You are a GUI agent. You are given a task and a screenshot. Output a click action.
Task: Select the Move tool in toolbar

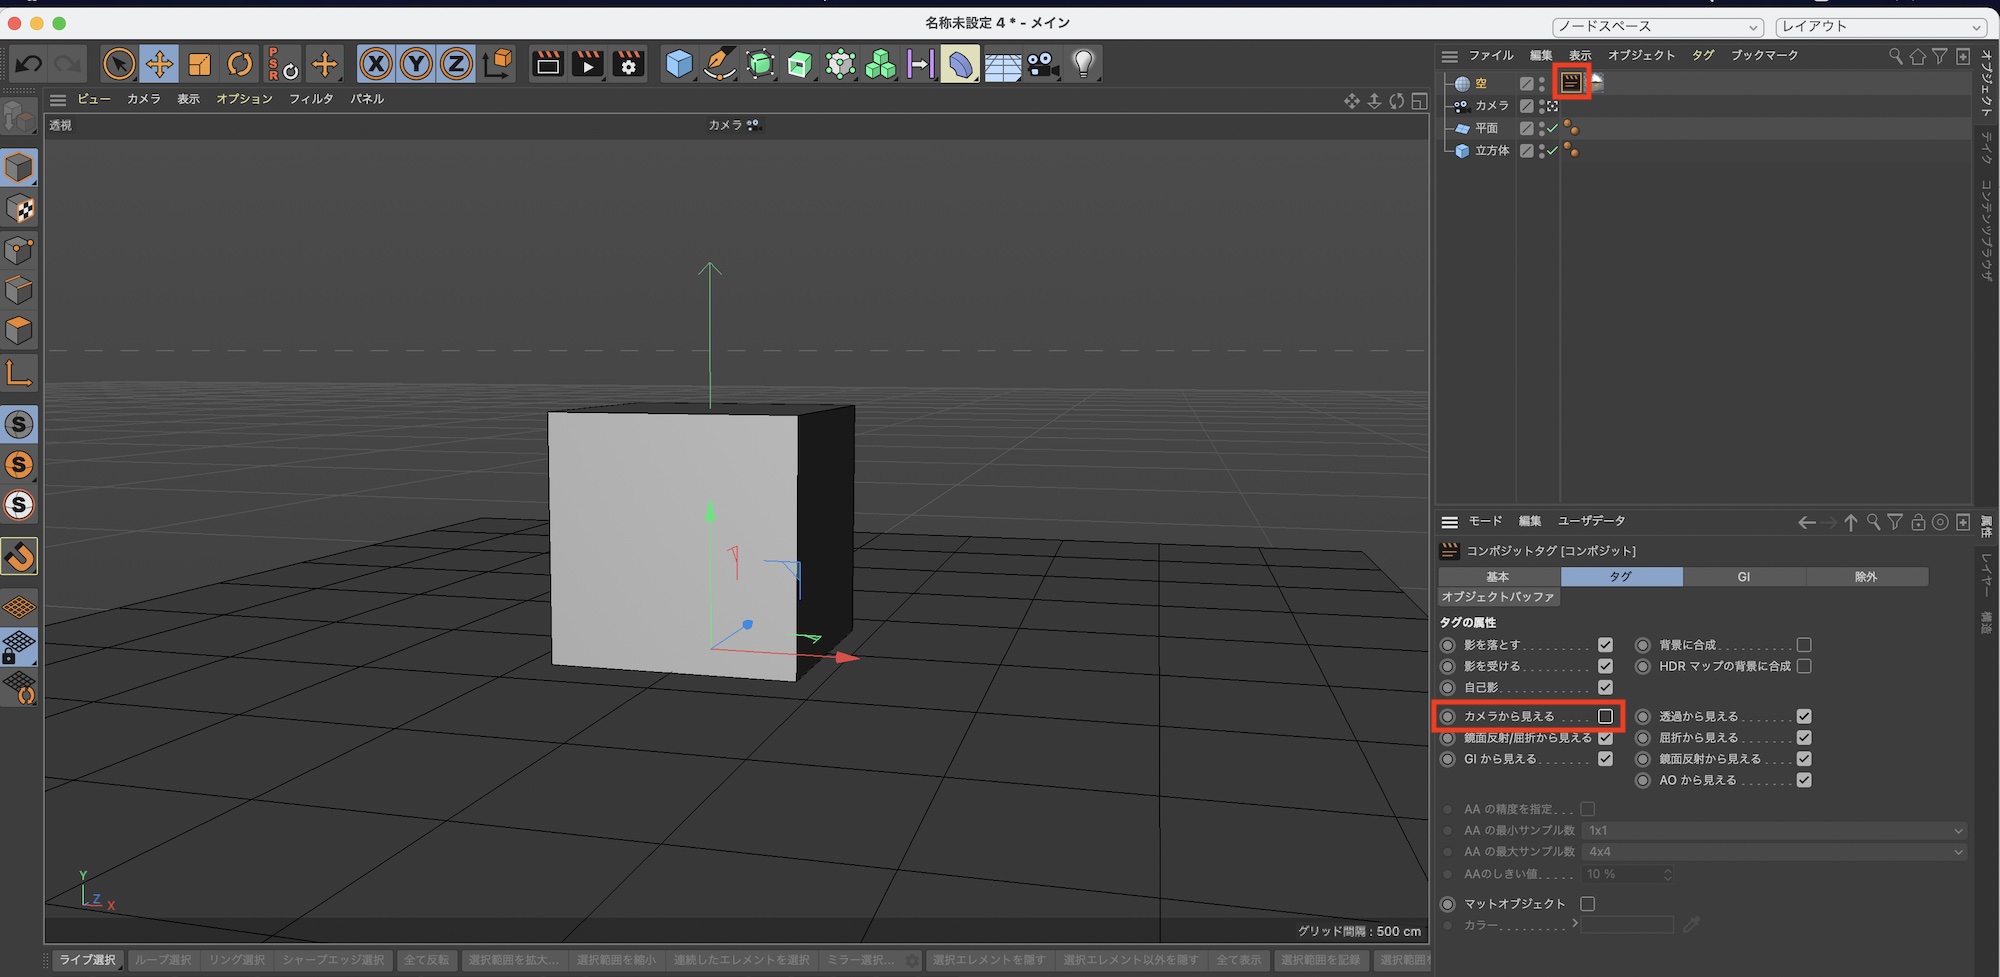tap(159, 65)
